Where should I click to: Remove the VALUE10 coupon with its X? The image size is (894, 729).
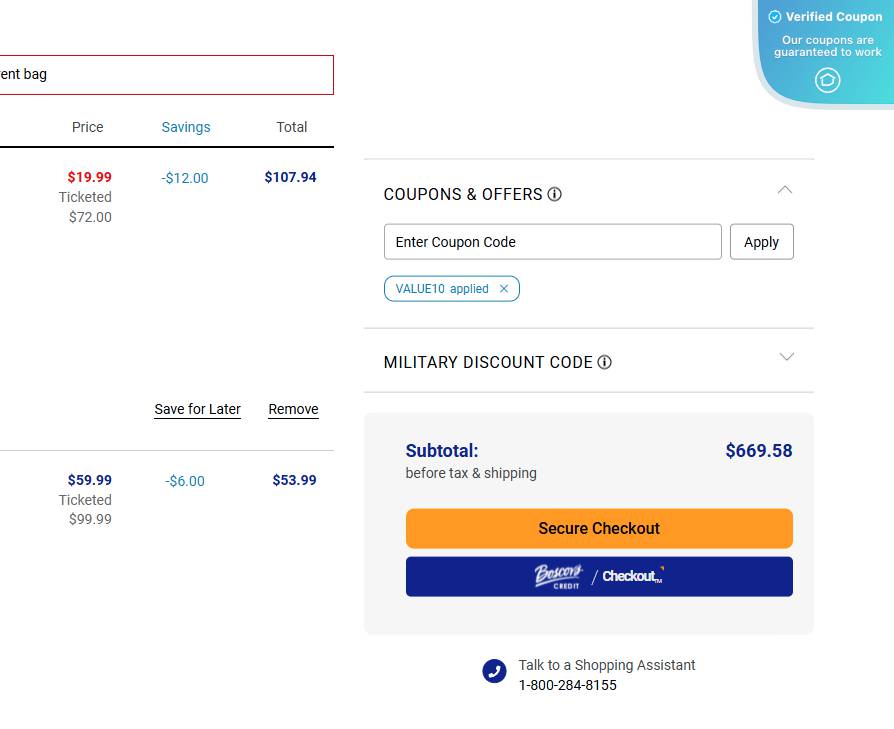point(504,289)
